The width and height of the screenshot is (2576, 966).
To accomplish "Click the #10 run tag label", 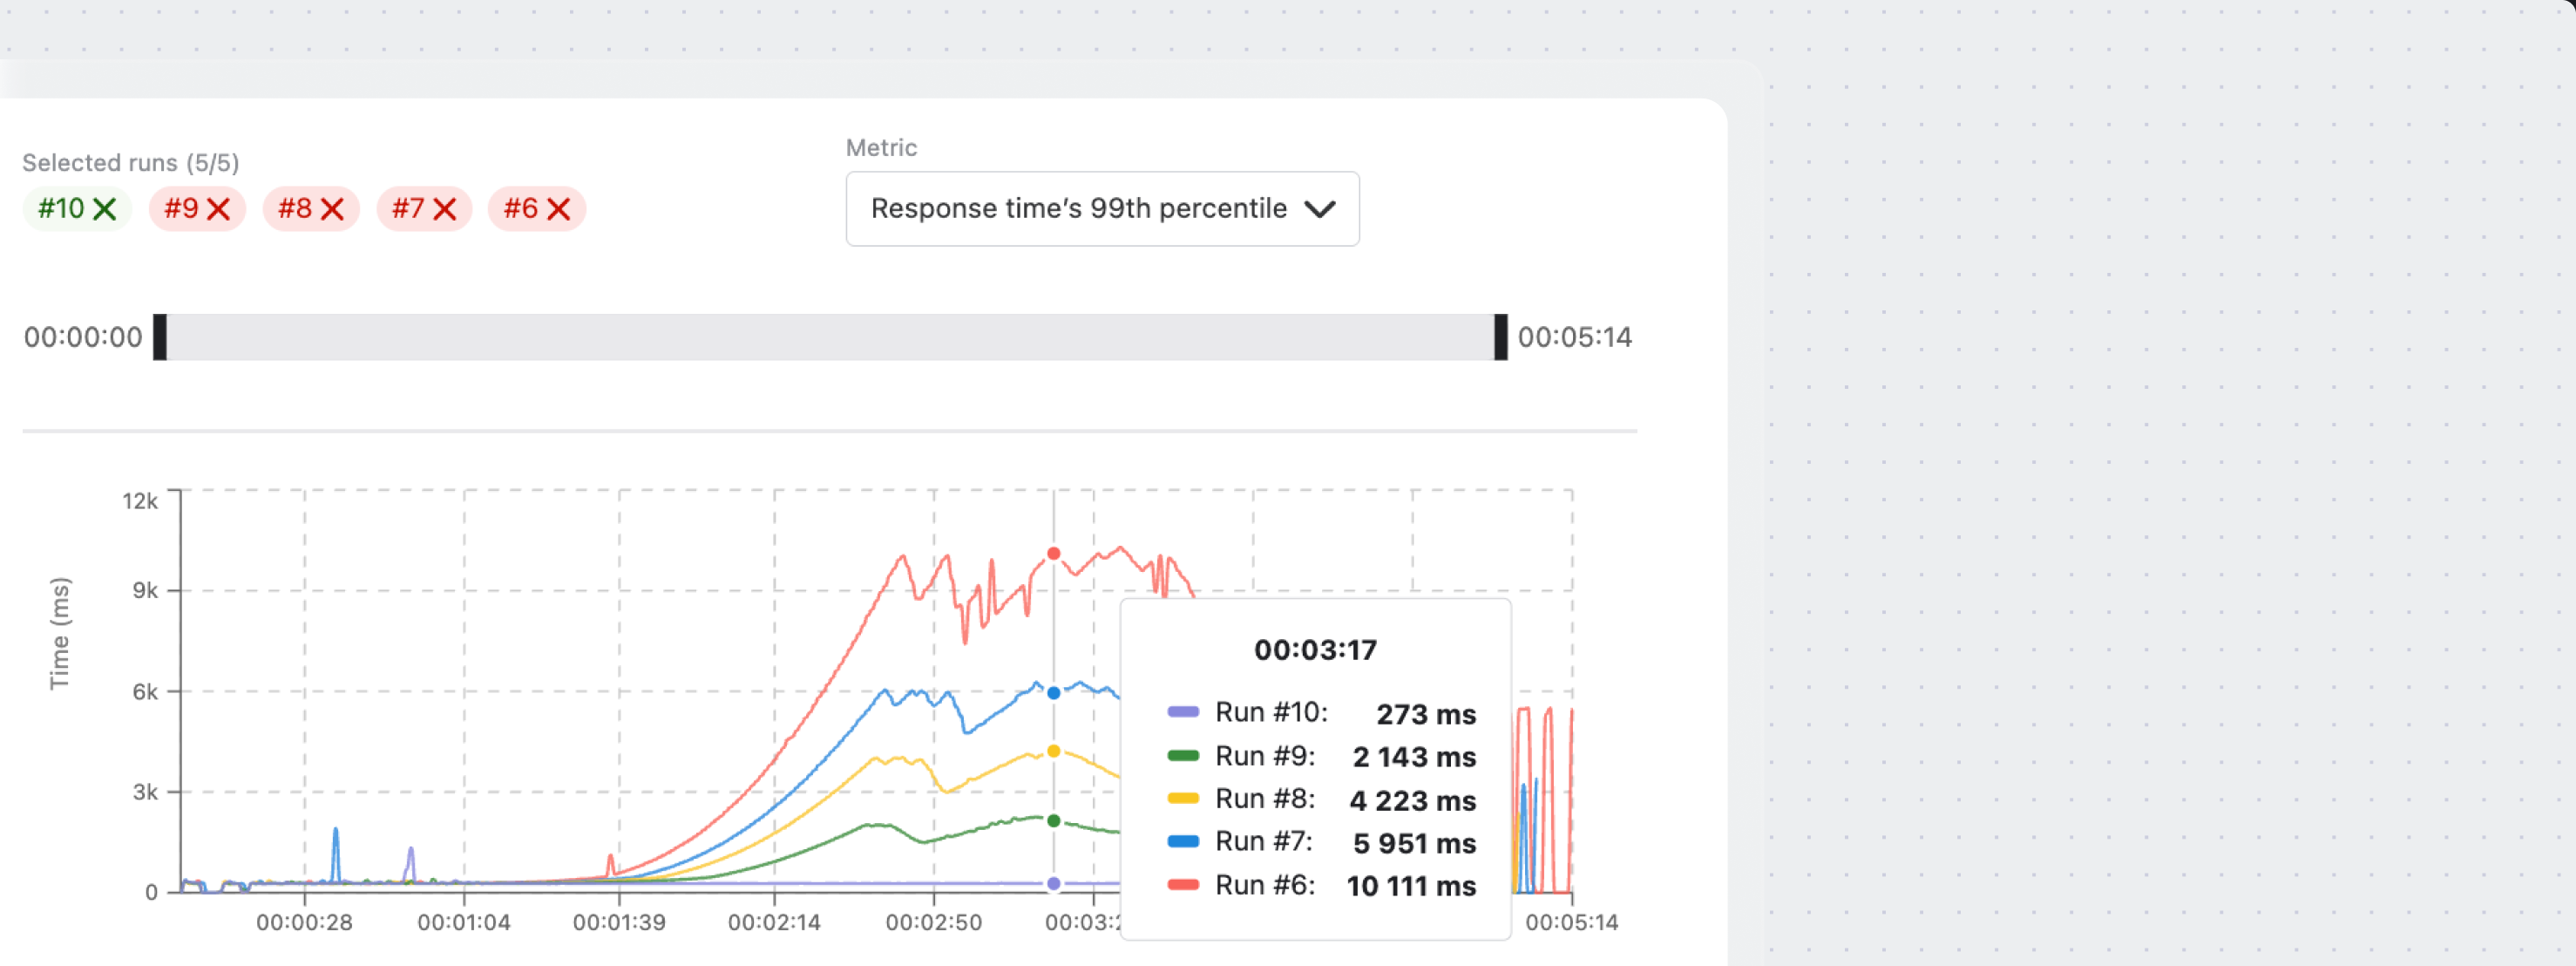I will coord(61,209).
